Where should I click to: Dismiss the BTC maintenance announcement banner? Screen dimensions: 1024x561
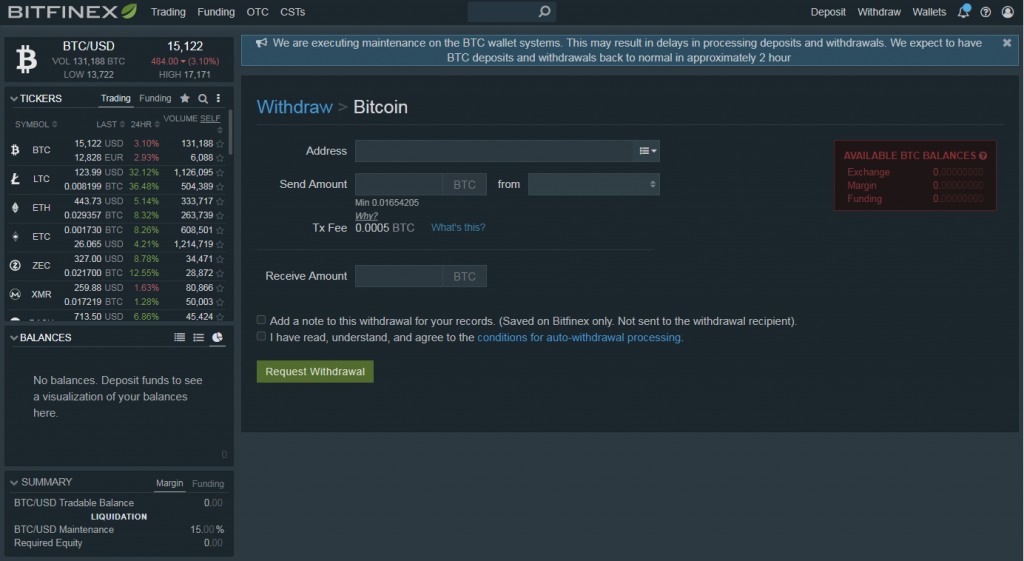pyautogui.click(x=1007, y=42)
